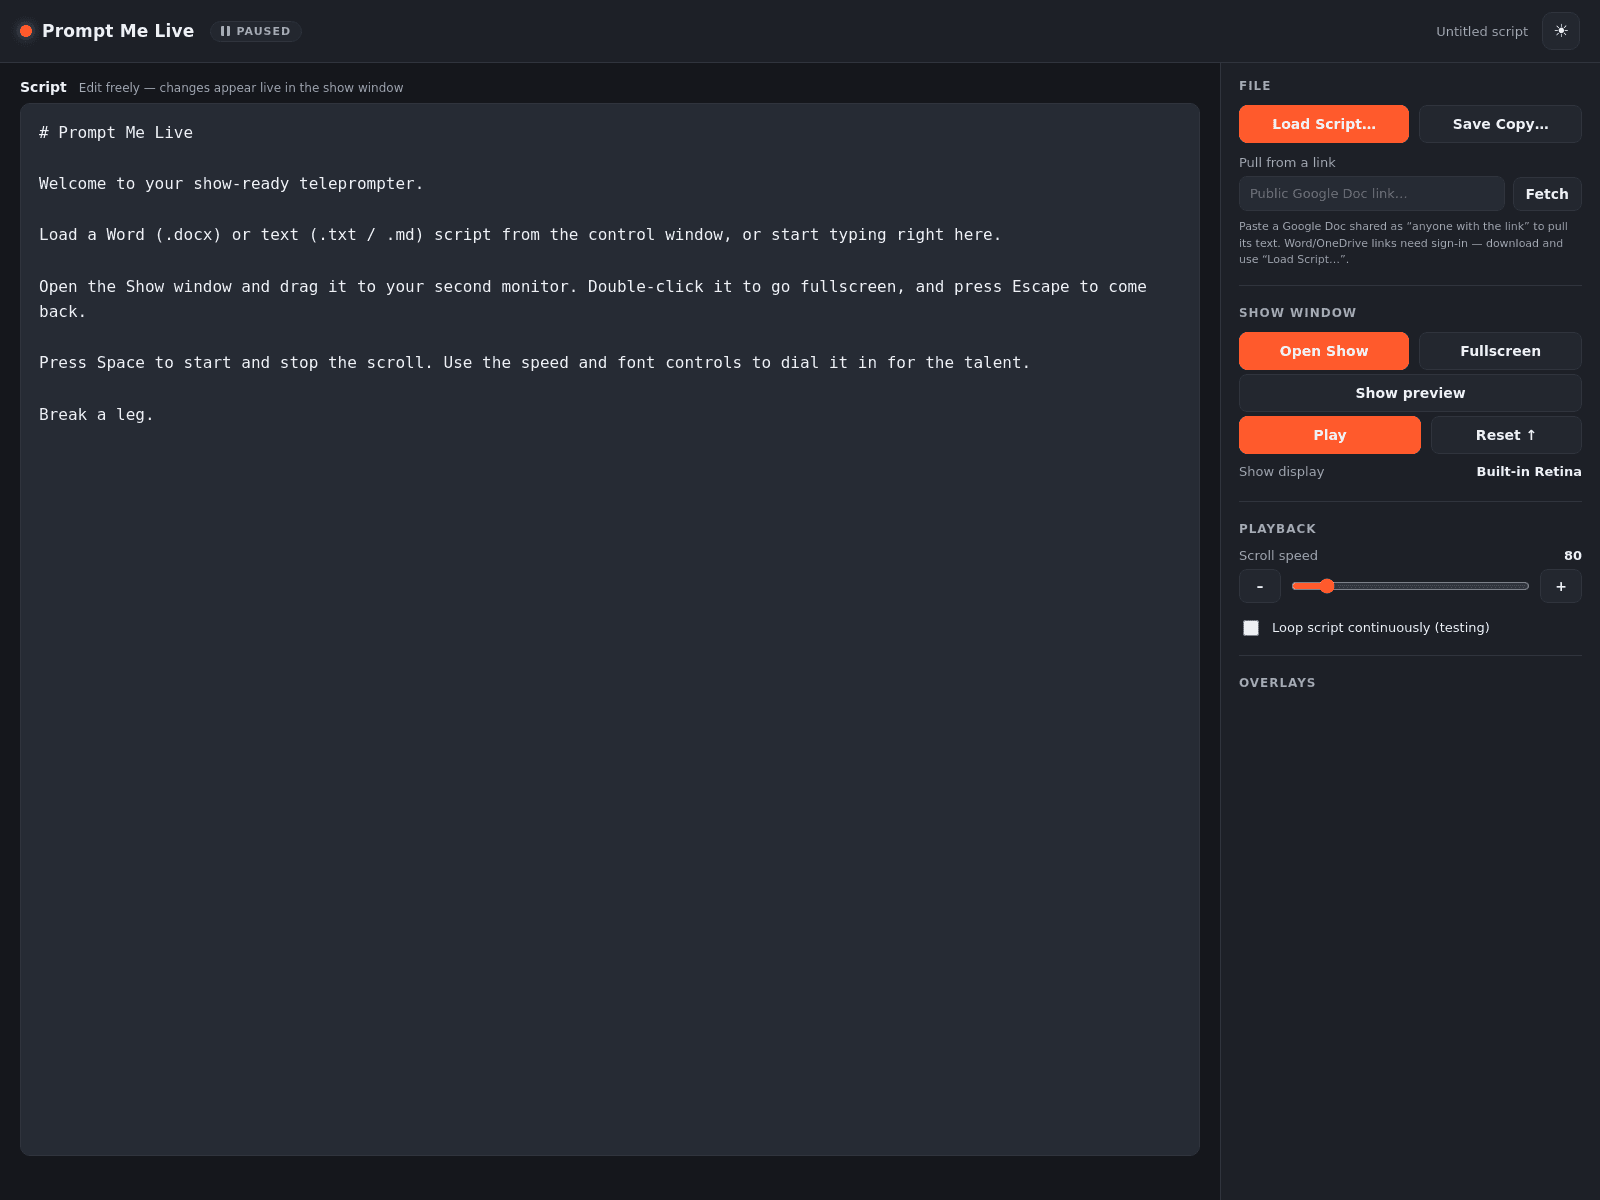The width and height of the screenshot is (1600, 1200).
Task: Click the scroll speed value 80
Action: [1573, 556]
